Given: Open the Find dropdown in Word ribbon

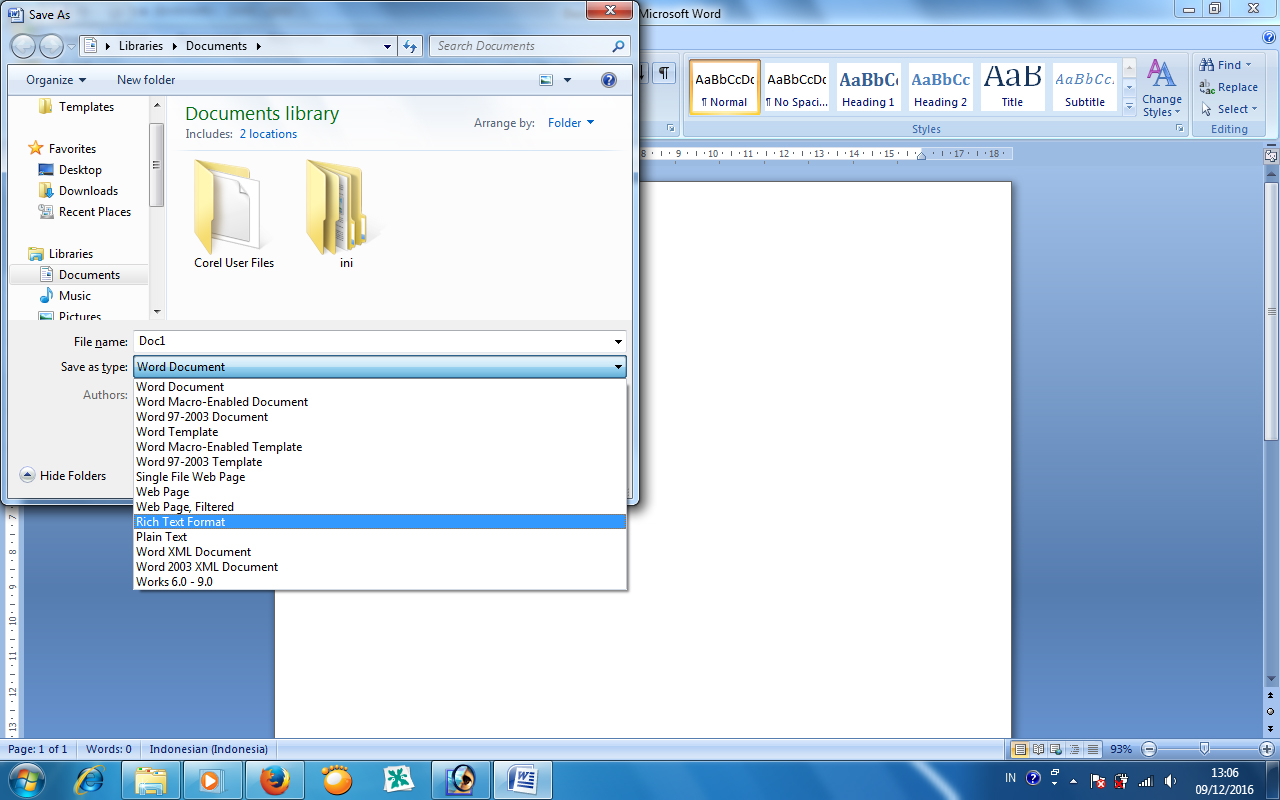Looking at the screenshot, I should 1226,65.
